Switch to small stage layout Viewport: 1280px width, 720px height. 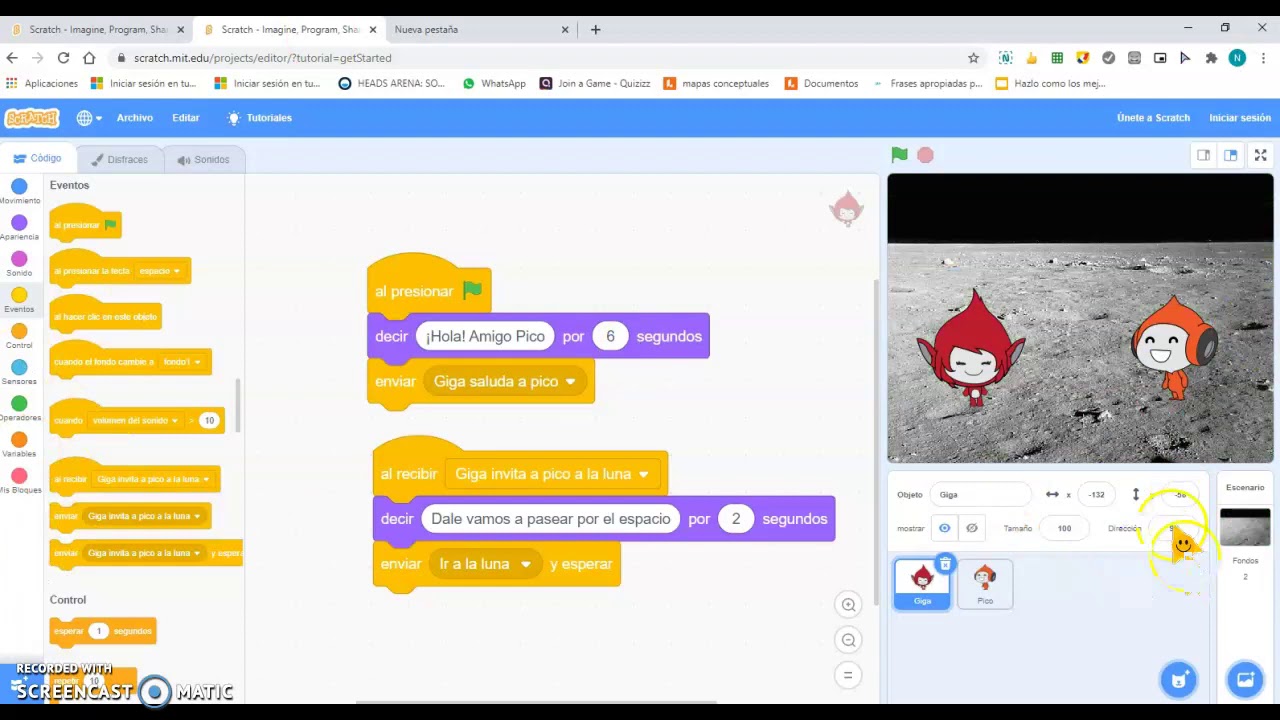1204,155
